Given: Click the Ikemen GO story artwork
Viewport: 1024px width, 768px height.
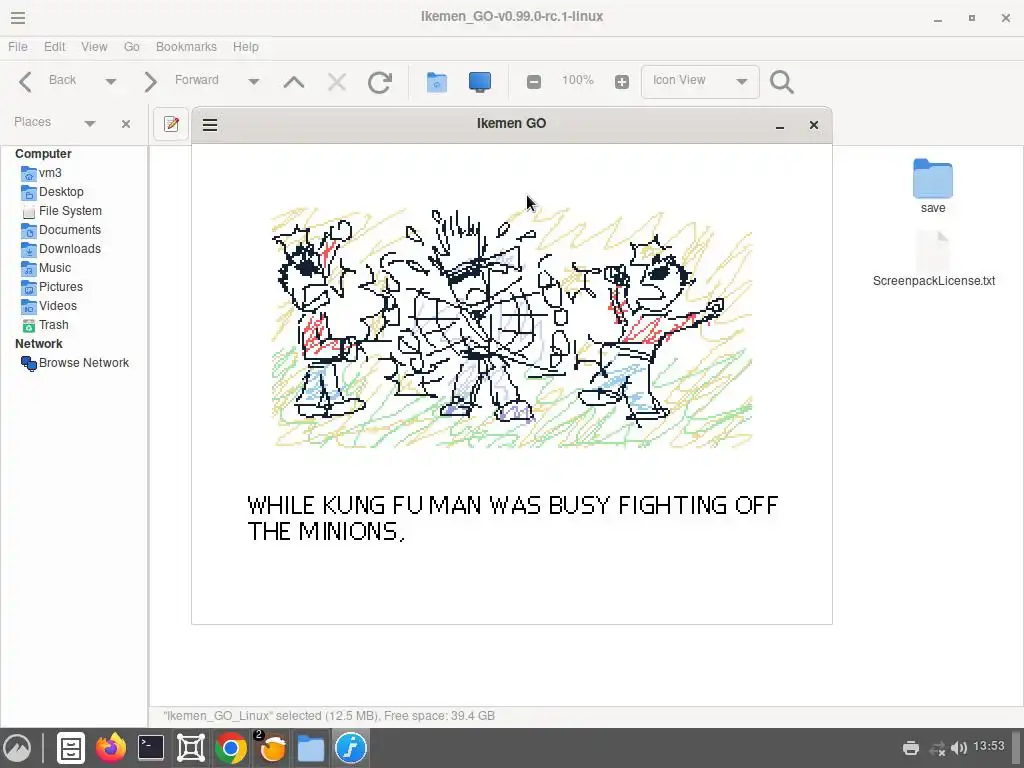Looking at the screenshot, I should click(x=512, y=327).
